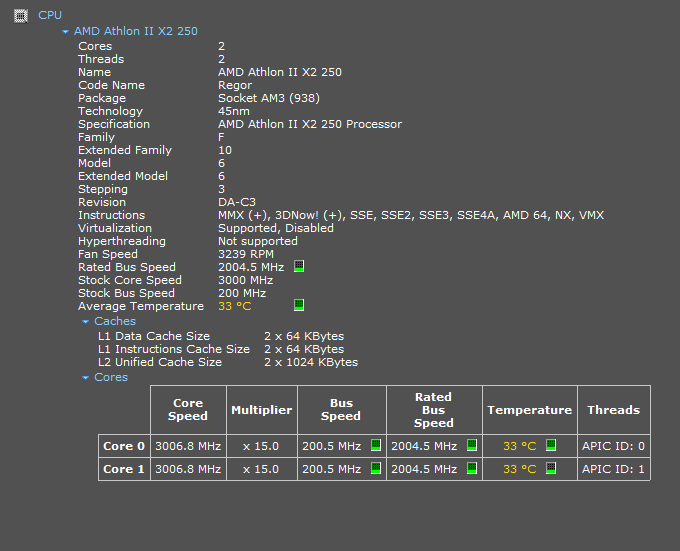Click Core 1 Temperature graph icon
This screenshot has height=551, width=680.
click(551, 468)
